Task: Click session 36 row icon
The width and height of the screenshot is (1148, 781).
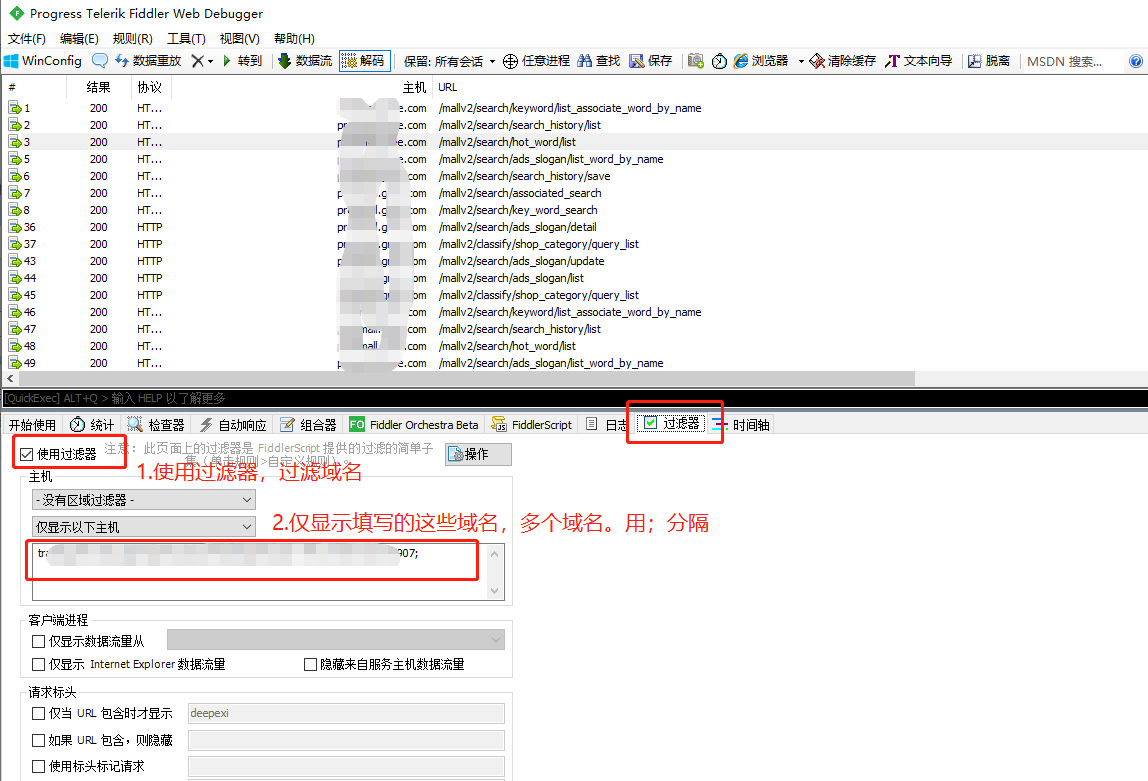Action: pyautogui.click(x=15, y=227)
